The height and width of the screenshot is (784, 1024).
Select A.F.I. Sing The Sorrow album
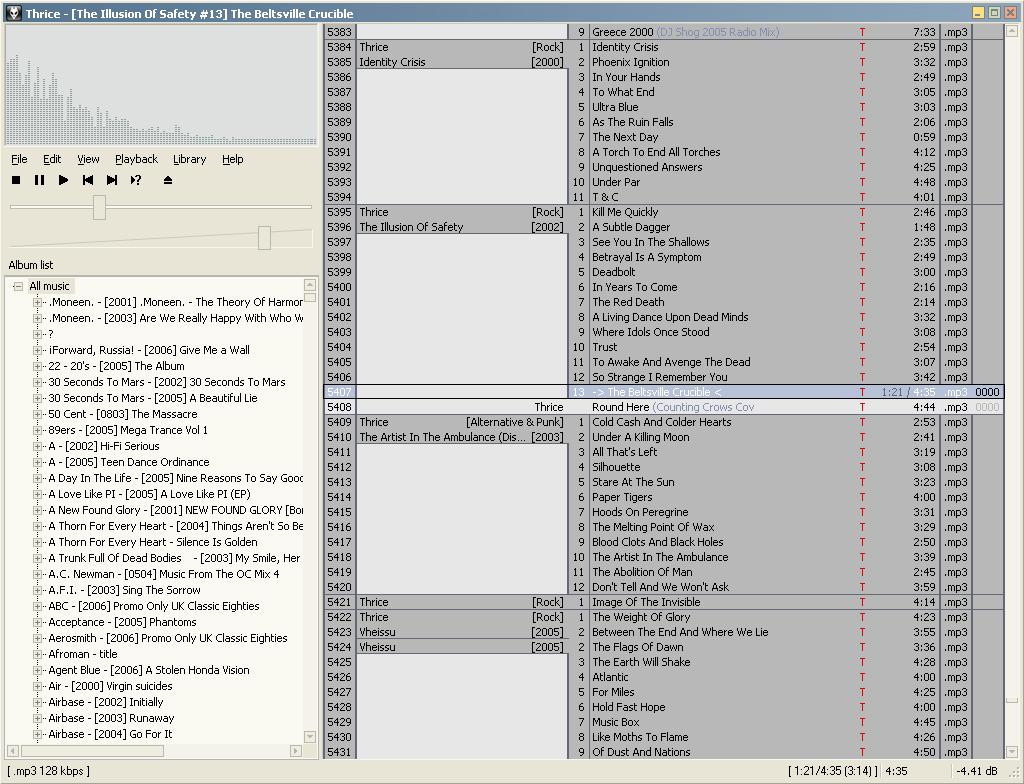(124, 590)
